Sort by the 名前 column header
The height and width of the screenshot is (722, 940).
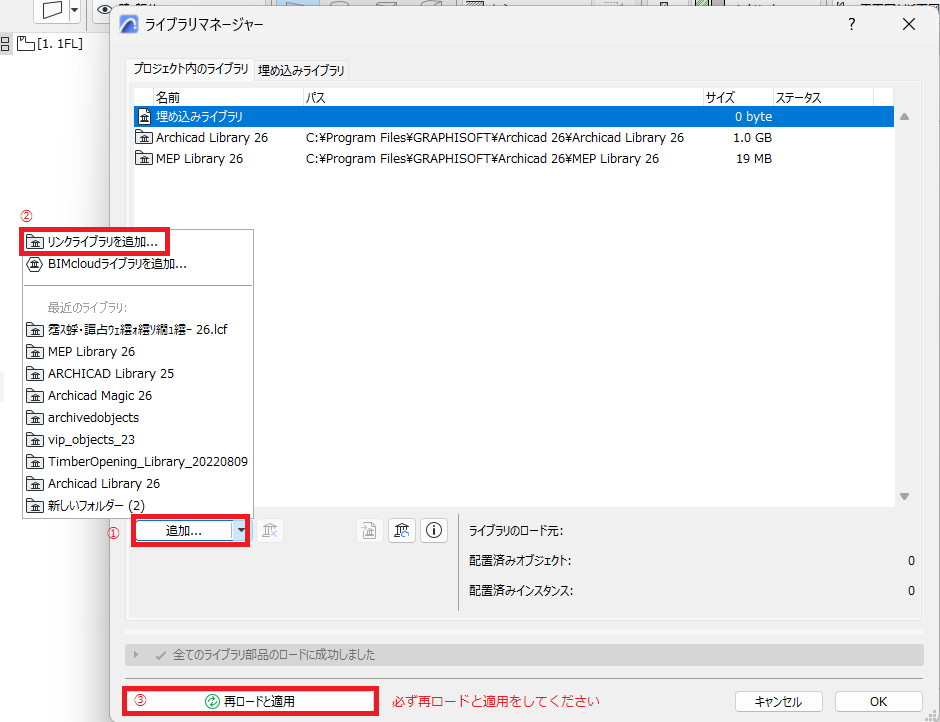point(228,97)
